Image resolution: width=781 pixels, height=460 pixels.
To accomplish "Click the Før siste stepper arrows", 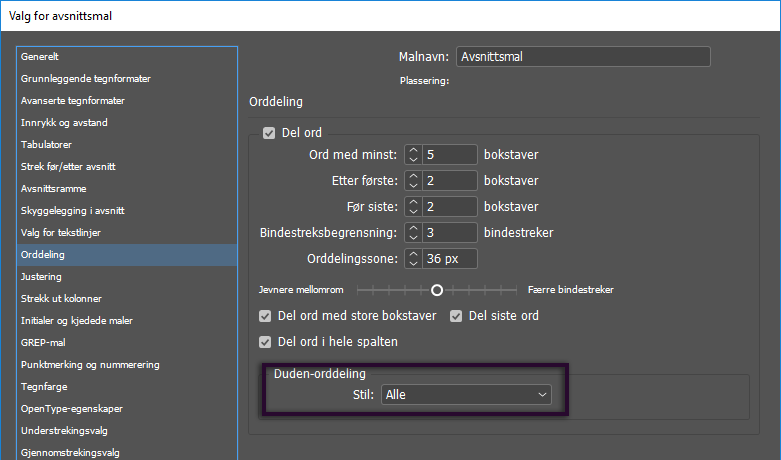I will pyautogui.click(x=413, y=207).
